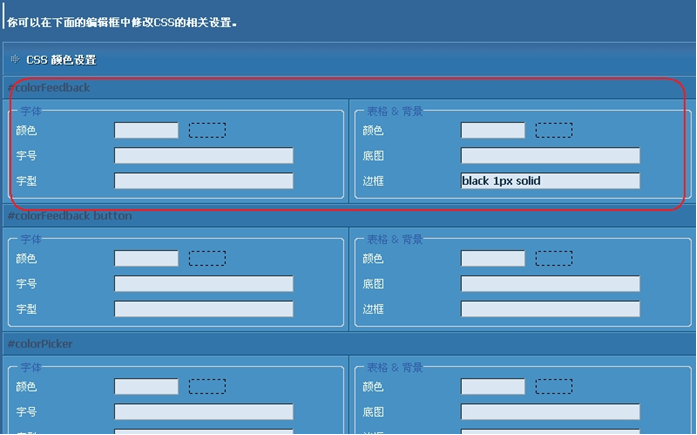Click #colorPicker 底图 input field

pyautogui.click(x=550, y=411)
